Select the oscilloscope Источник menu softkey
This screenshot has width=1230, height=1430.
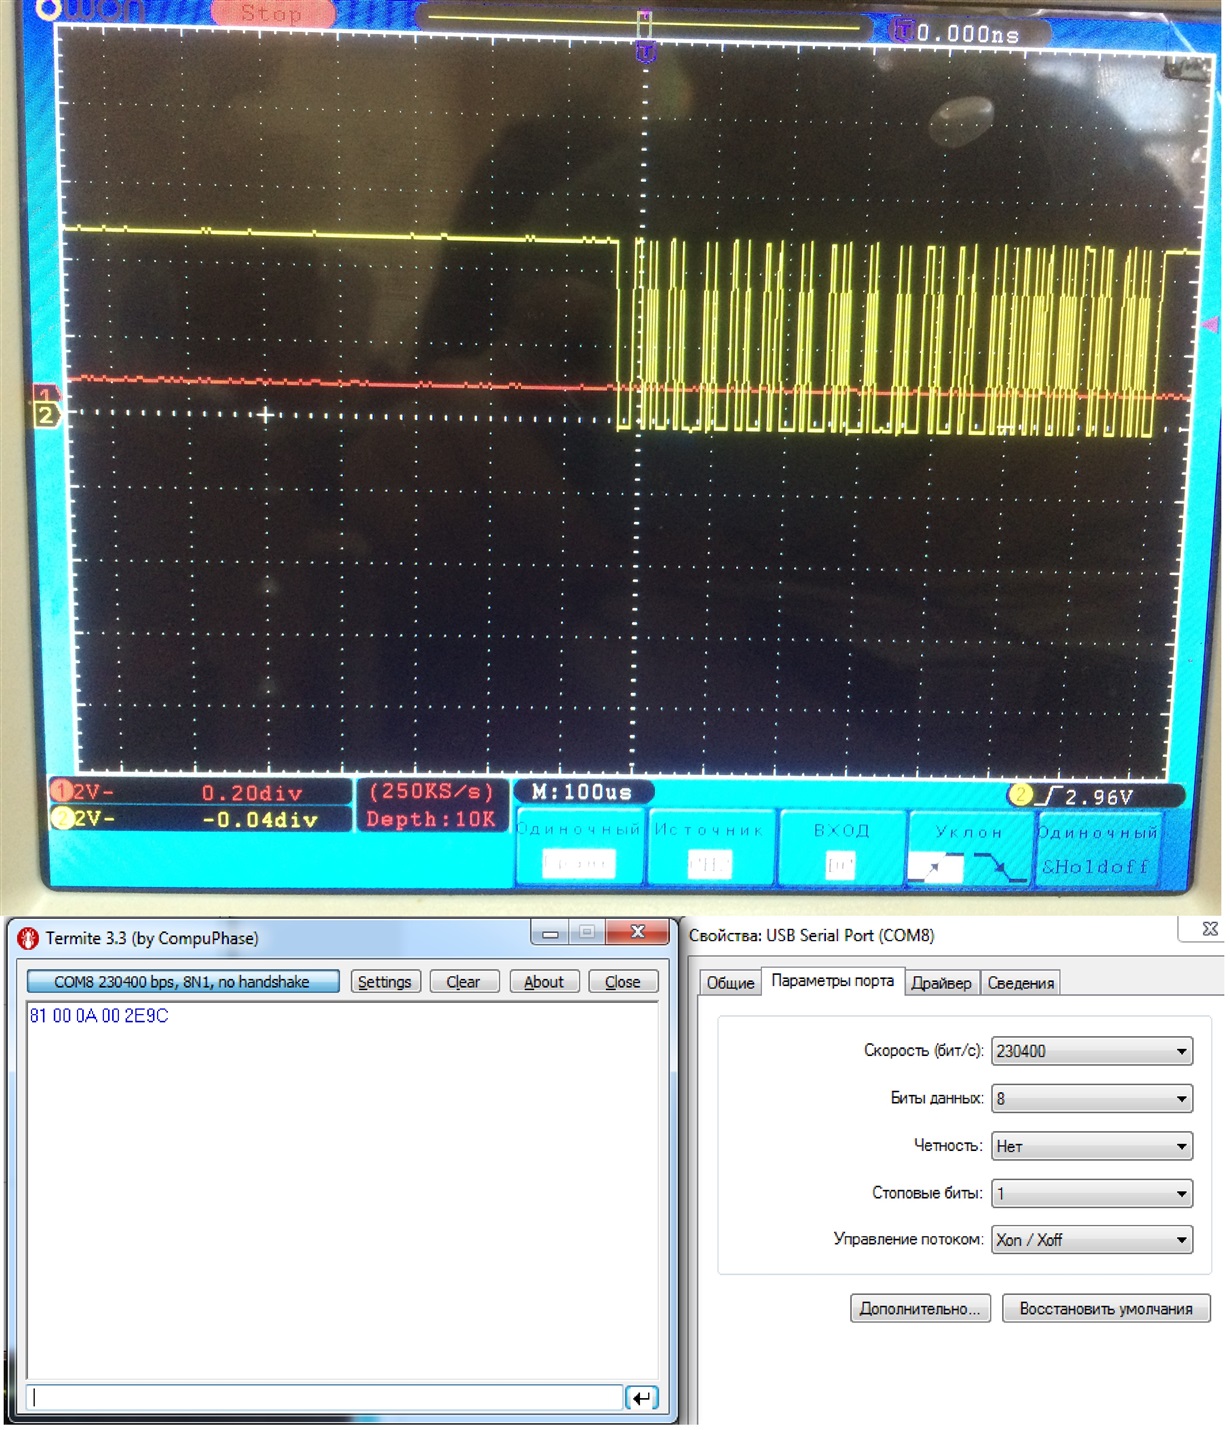[709, 846]
